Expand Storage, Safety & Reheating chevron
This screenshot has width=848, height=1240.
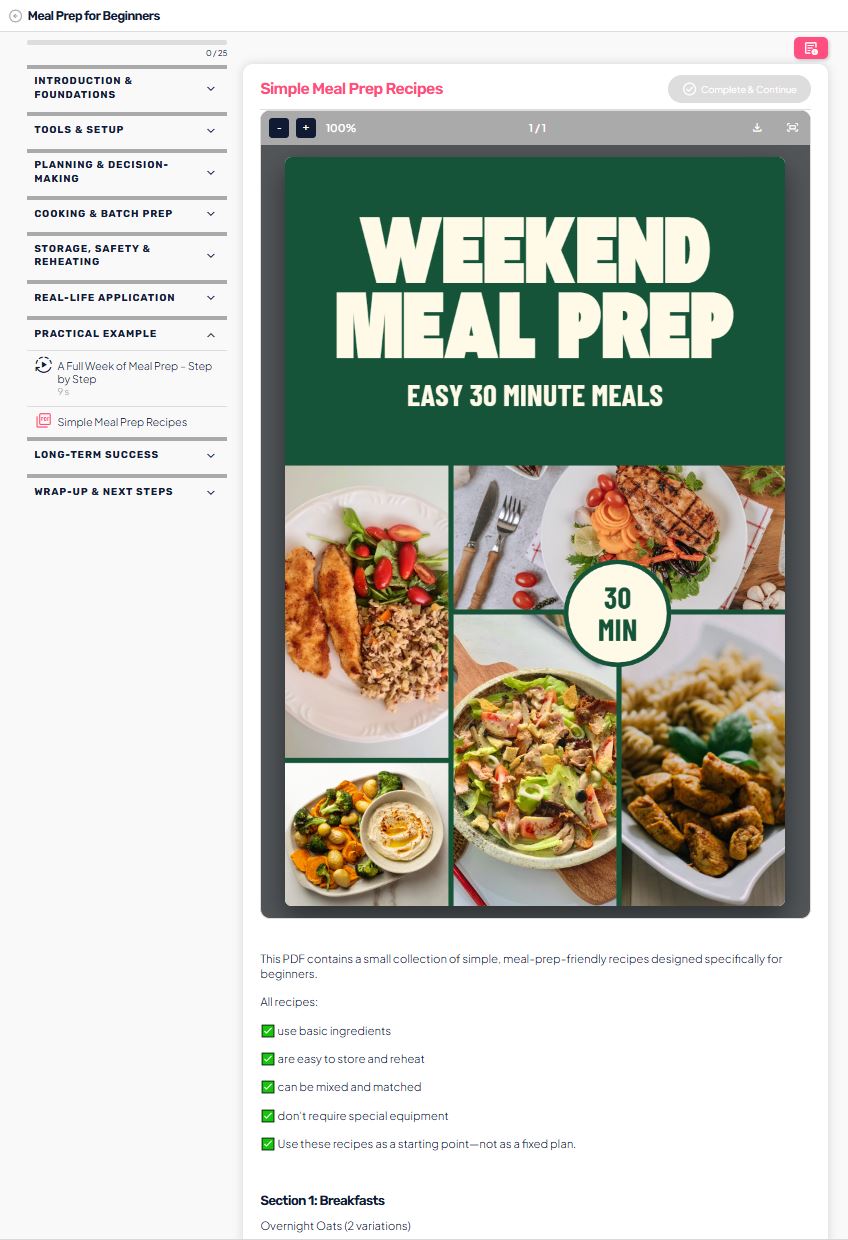[x=210, y=256]
